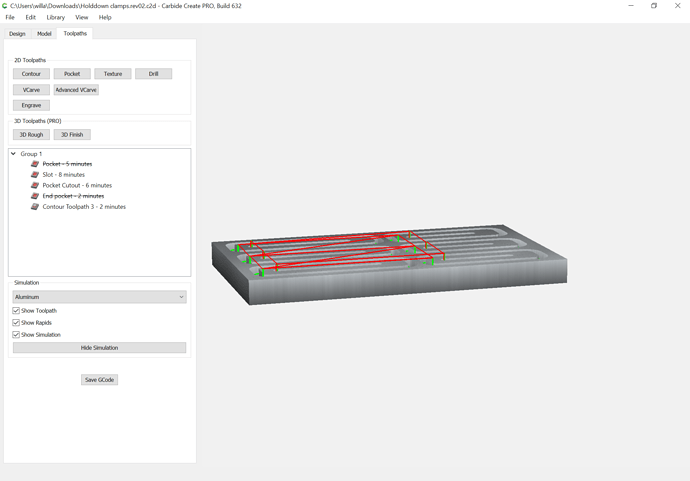Select the Slot - 8 minutes toolpath entry
This screenshot has height=481, width=690.
(x=63, y=175)
